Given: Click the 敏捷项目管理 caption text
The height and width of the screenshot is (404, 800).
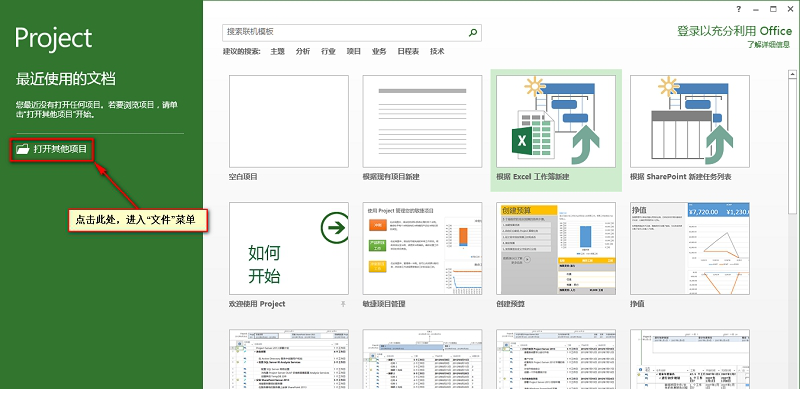Looking at the screenshot, I should click(384, 304).
